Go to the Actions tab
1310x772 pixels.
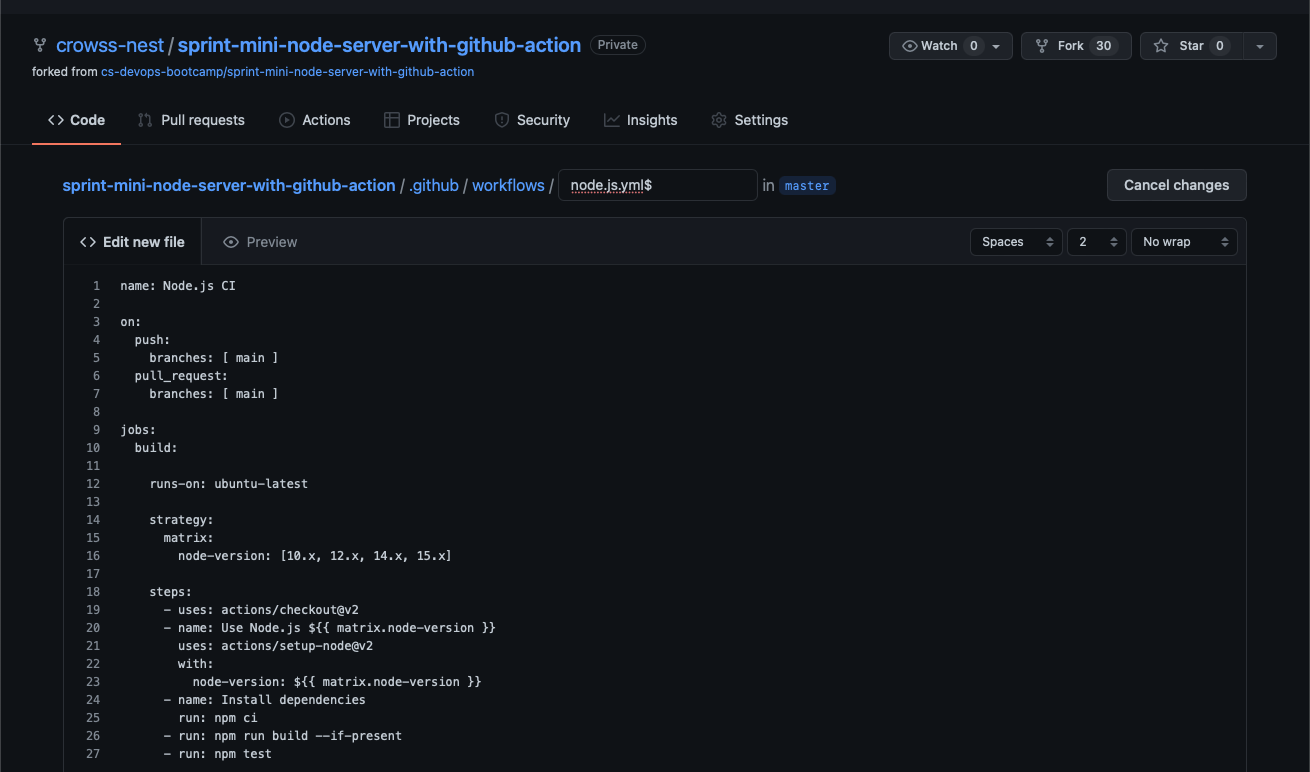tap(314, 120)
